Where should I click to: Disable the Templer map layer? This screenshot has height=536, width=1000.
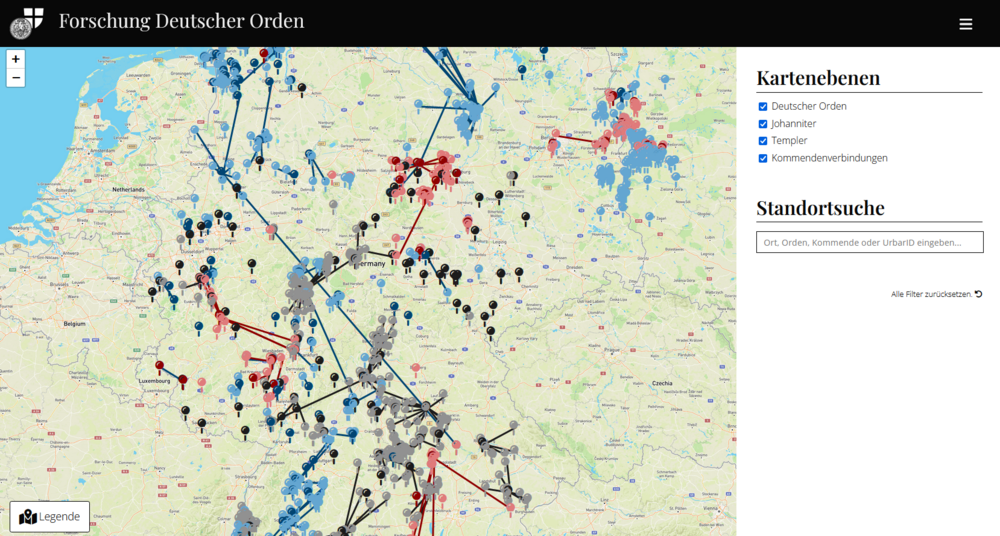[x=763, y=141]
